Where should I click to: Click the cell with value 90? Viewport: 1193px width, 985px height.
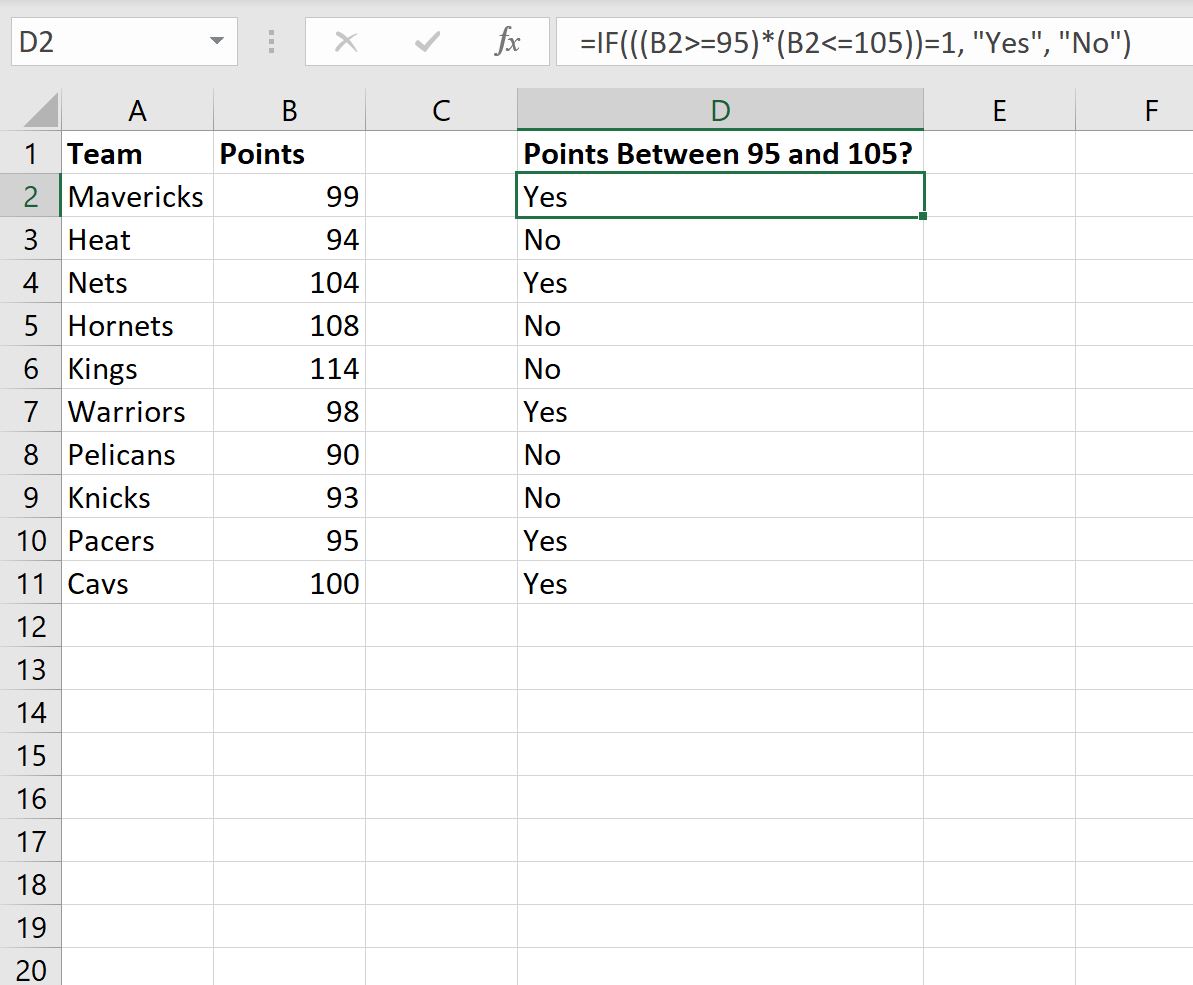pos(289,454)
